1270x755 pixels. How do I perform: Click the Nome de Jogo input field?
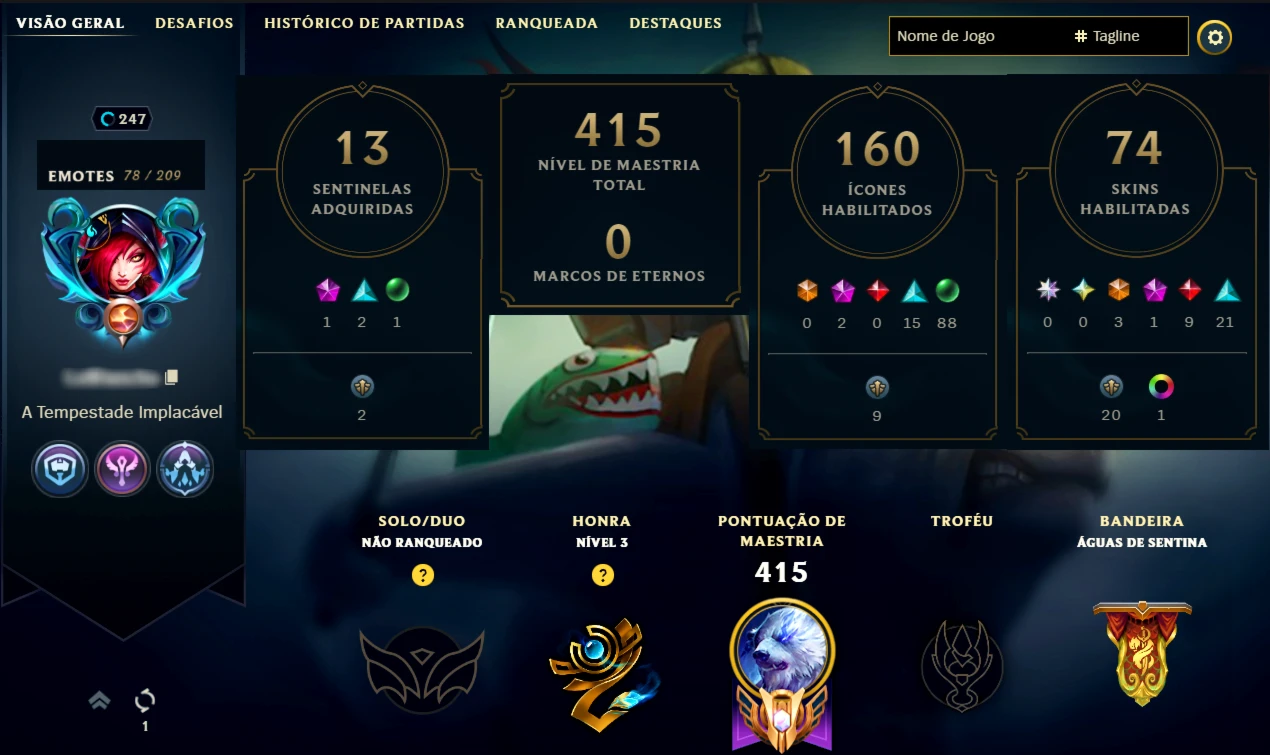pyautogui.click(x=978, y=36)
